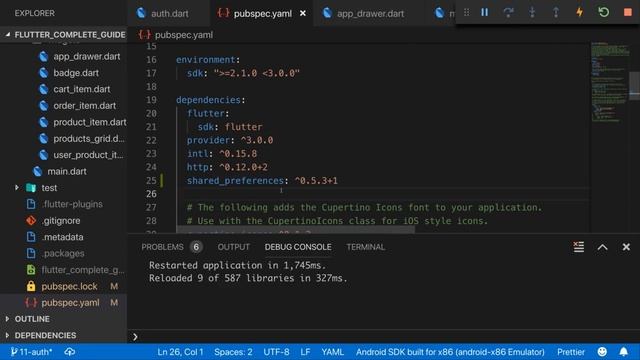Click the feedback smiley icon
The height and width of the screenshot is (360, 640).
click(x=602, y=352)
